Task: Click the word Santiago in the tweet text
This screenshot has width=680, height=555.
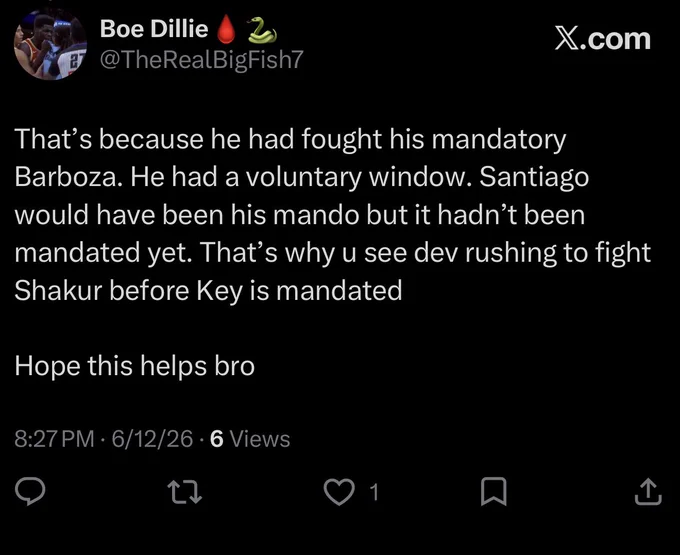Action: [x=534, y=178]
